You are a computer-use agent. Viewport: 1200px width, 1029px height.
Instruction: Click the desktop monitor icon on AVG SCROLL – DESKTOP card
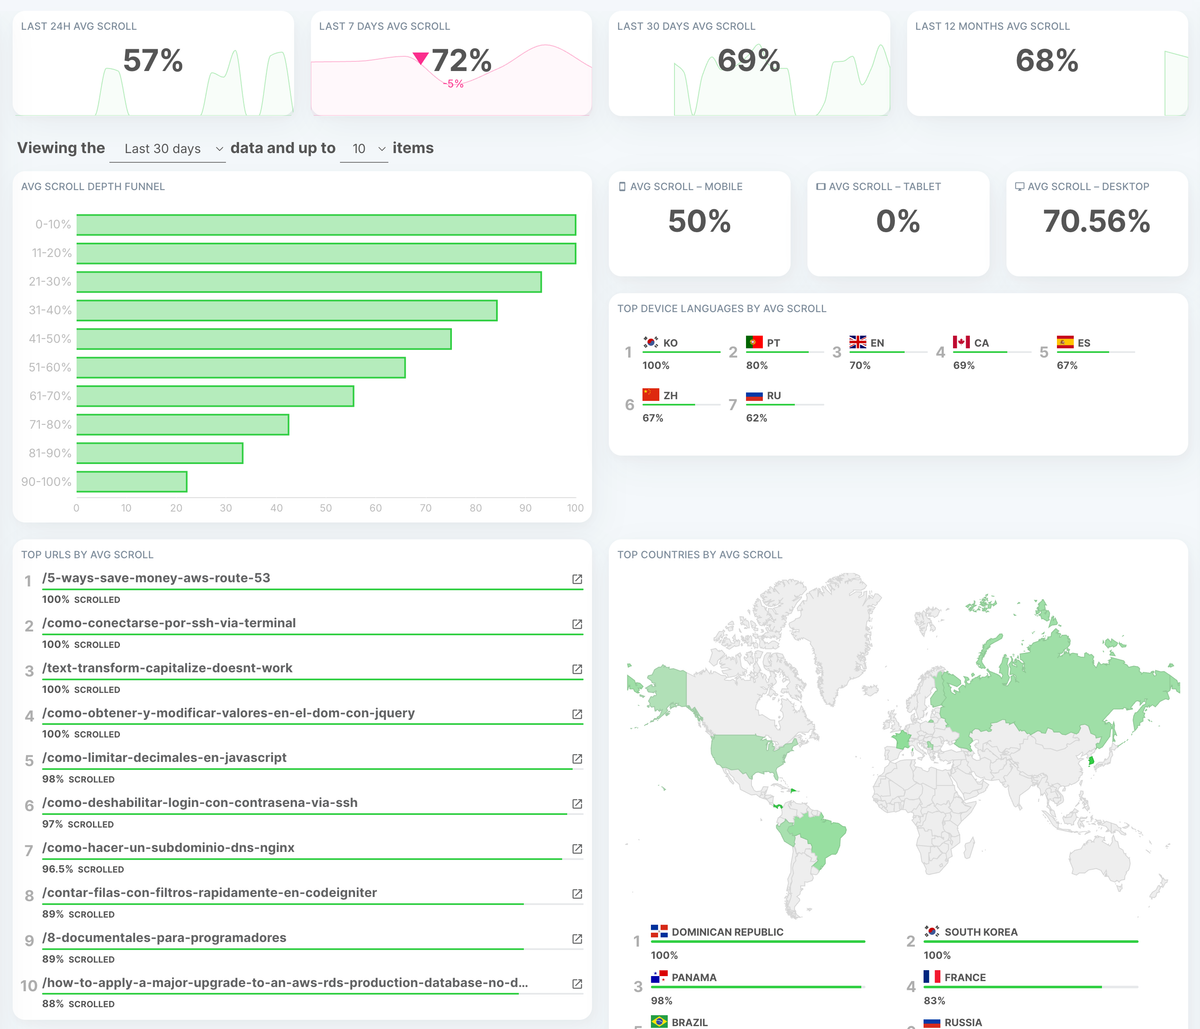coord(1020,186)
